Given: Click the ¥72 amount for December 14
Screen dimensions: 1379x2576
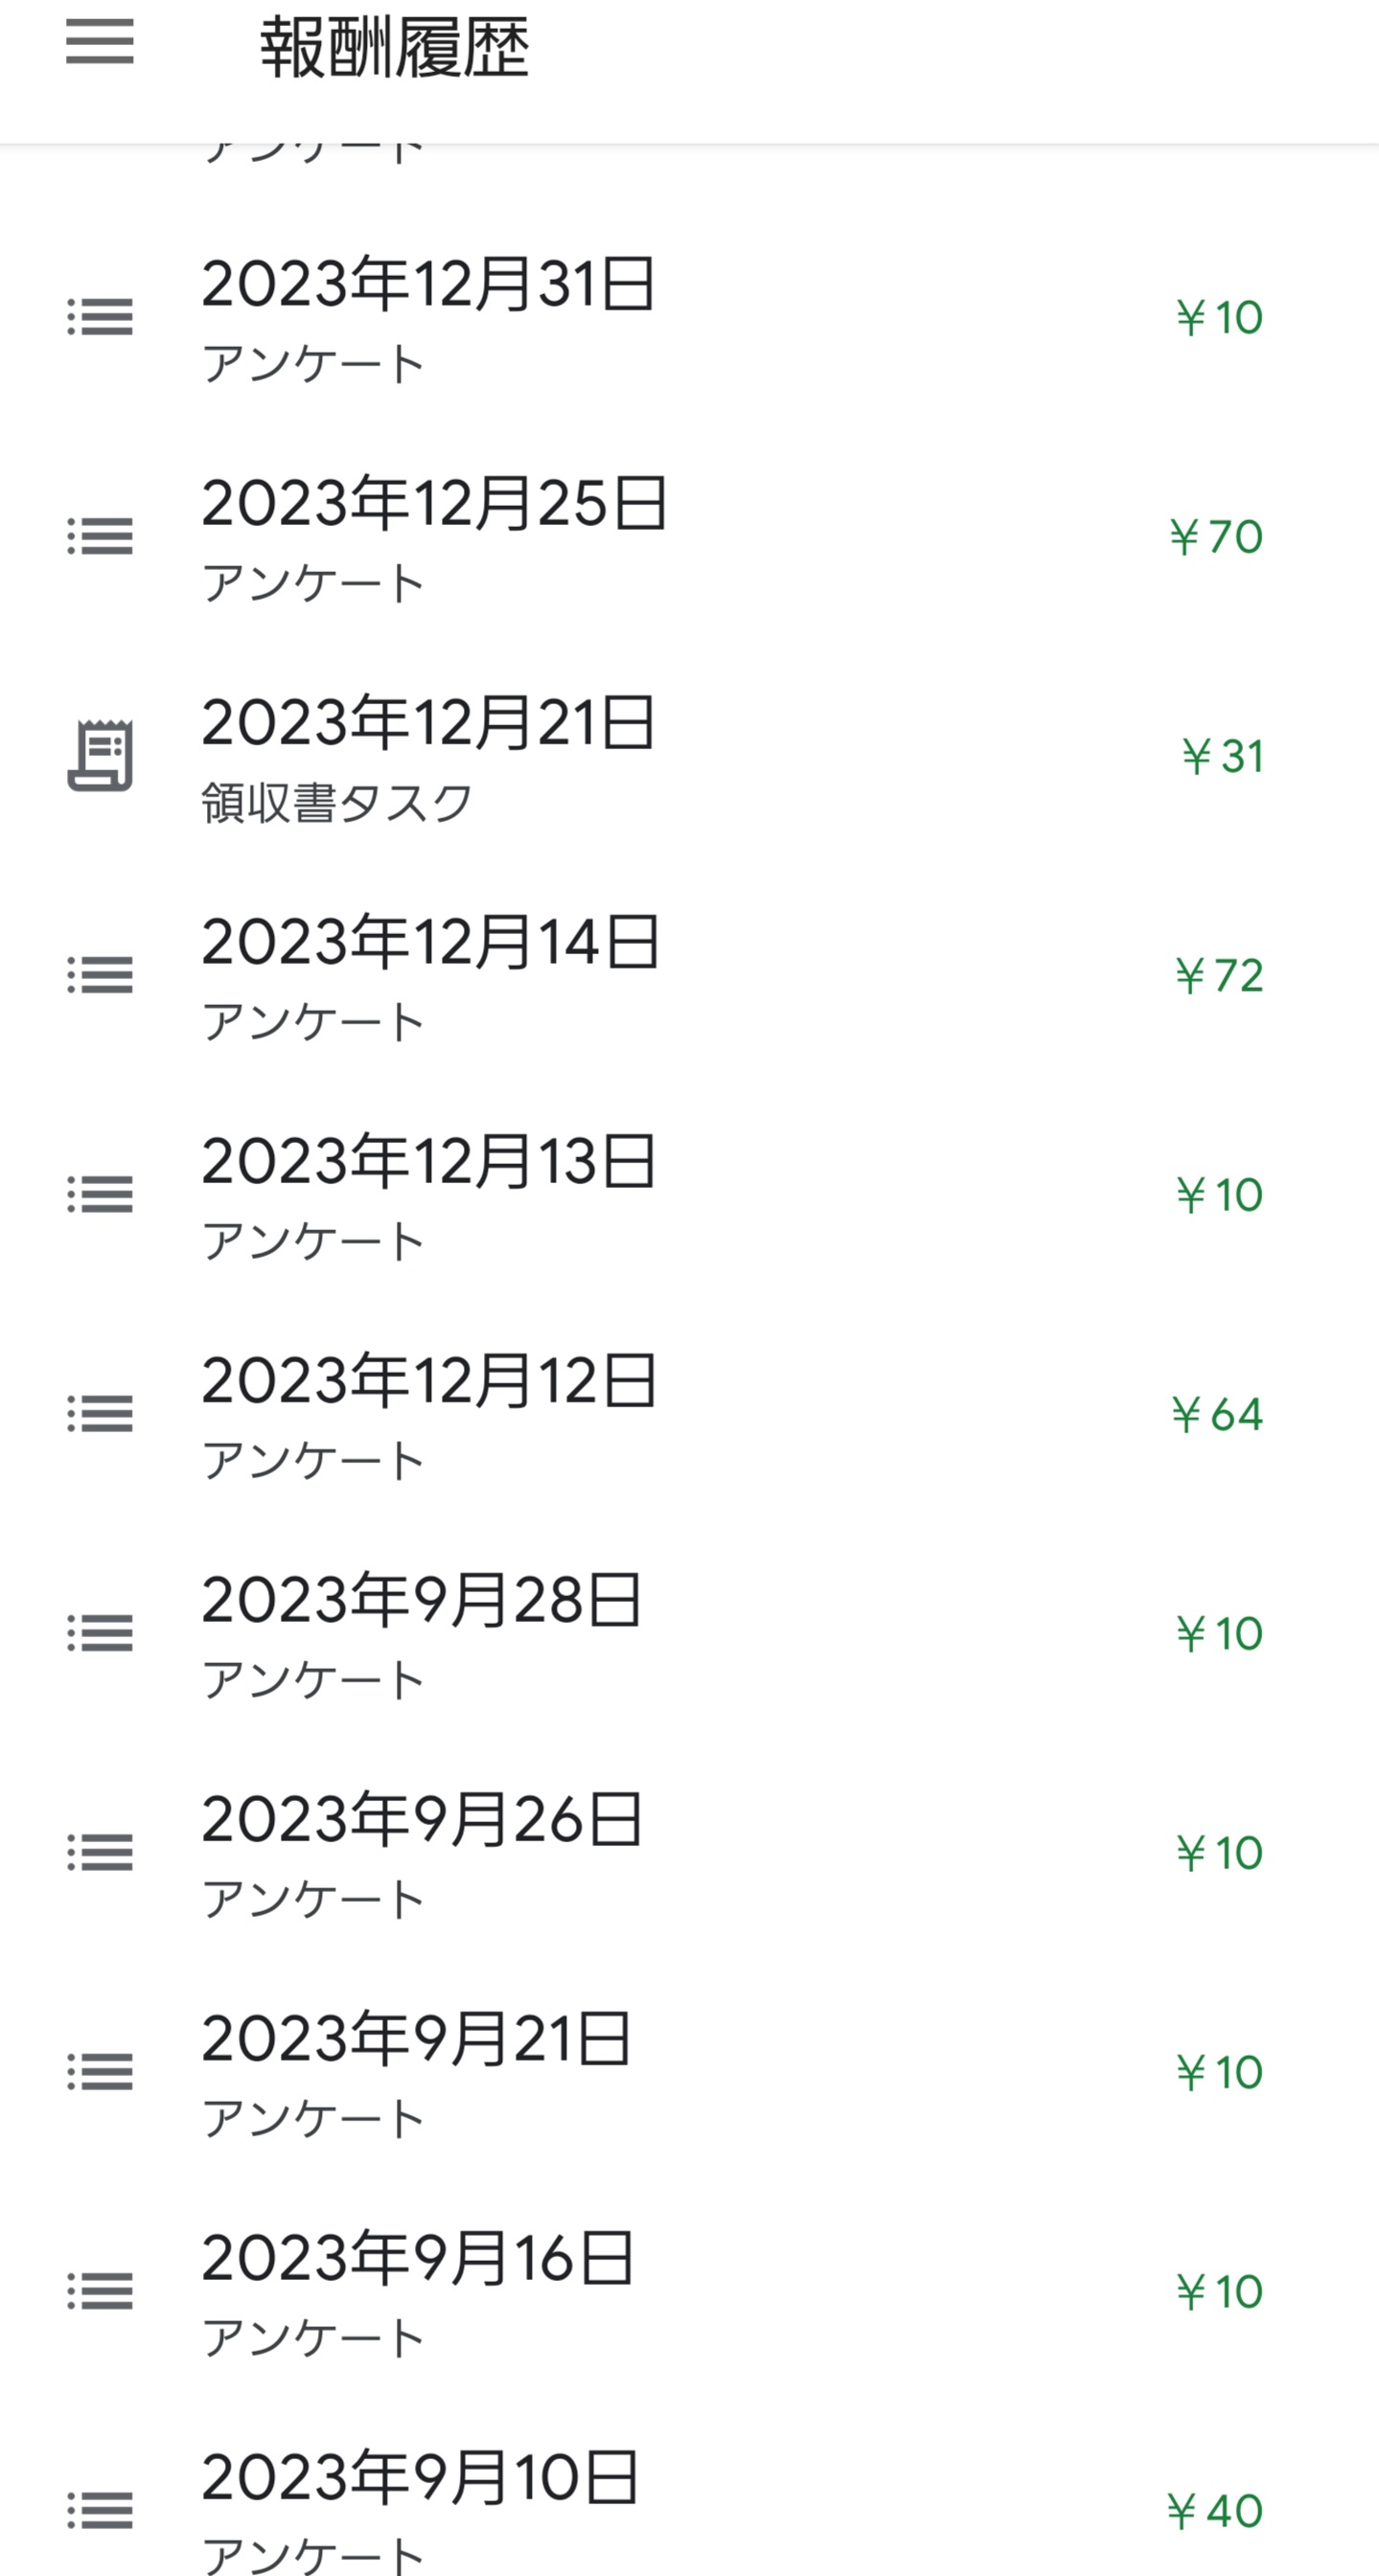Looking at the screenshot, I should click(1219, 976).
